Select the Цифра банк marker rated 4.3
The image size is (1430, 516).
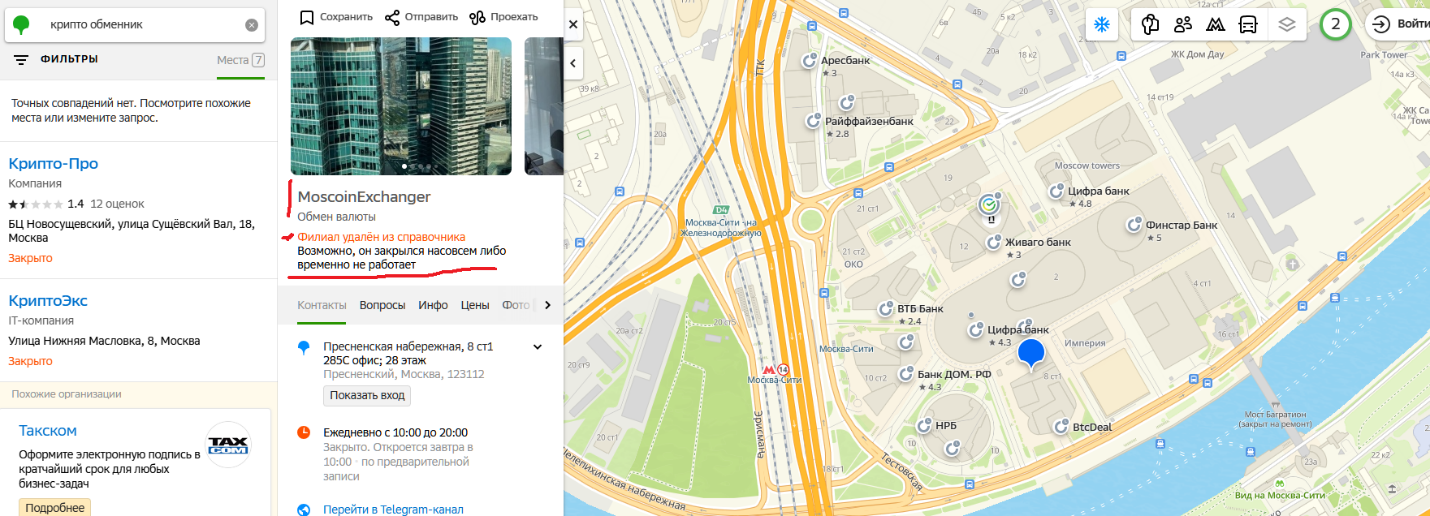[976, 329]
